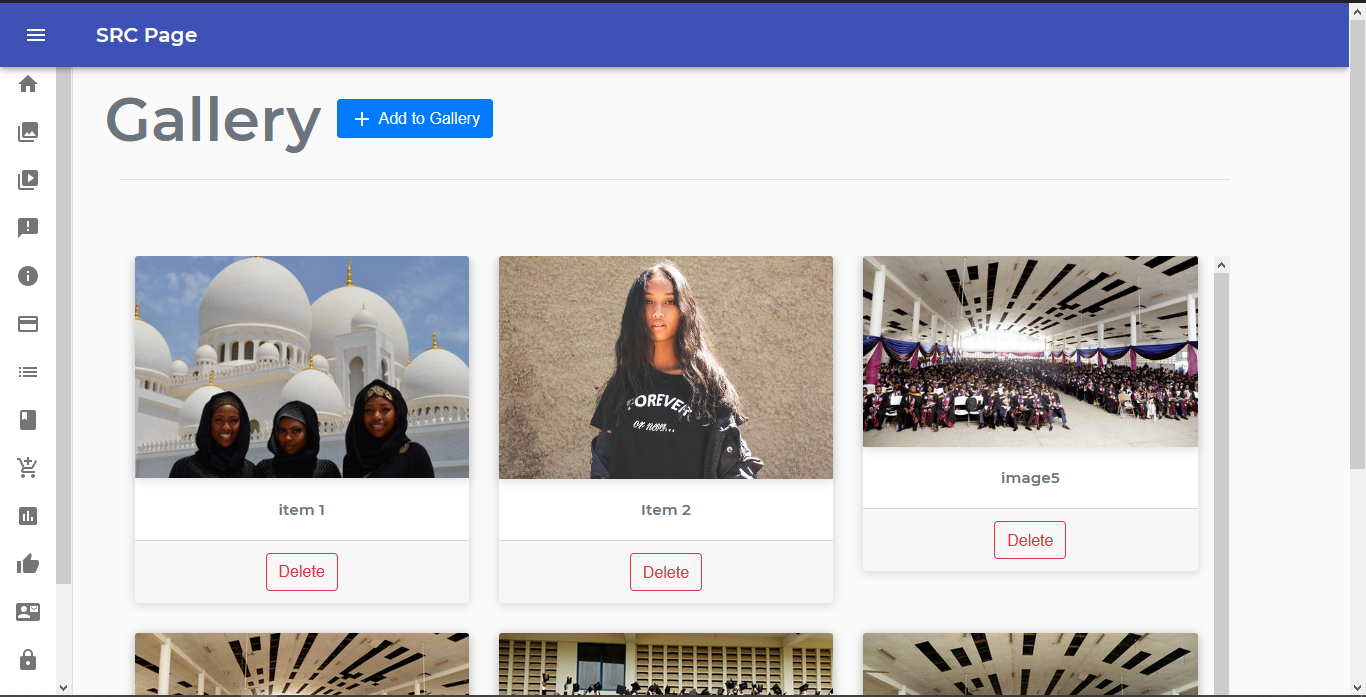Open the book sidebar icon
Screen dimensions: 1366x697
tap(28, 420)
